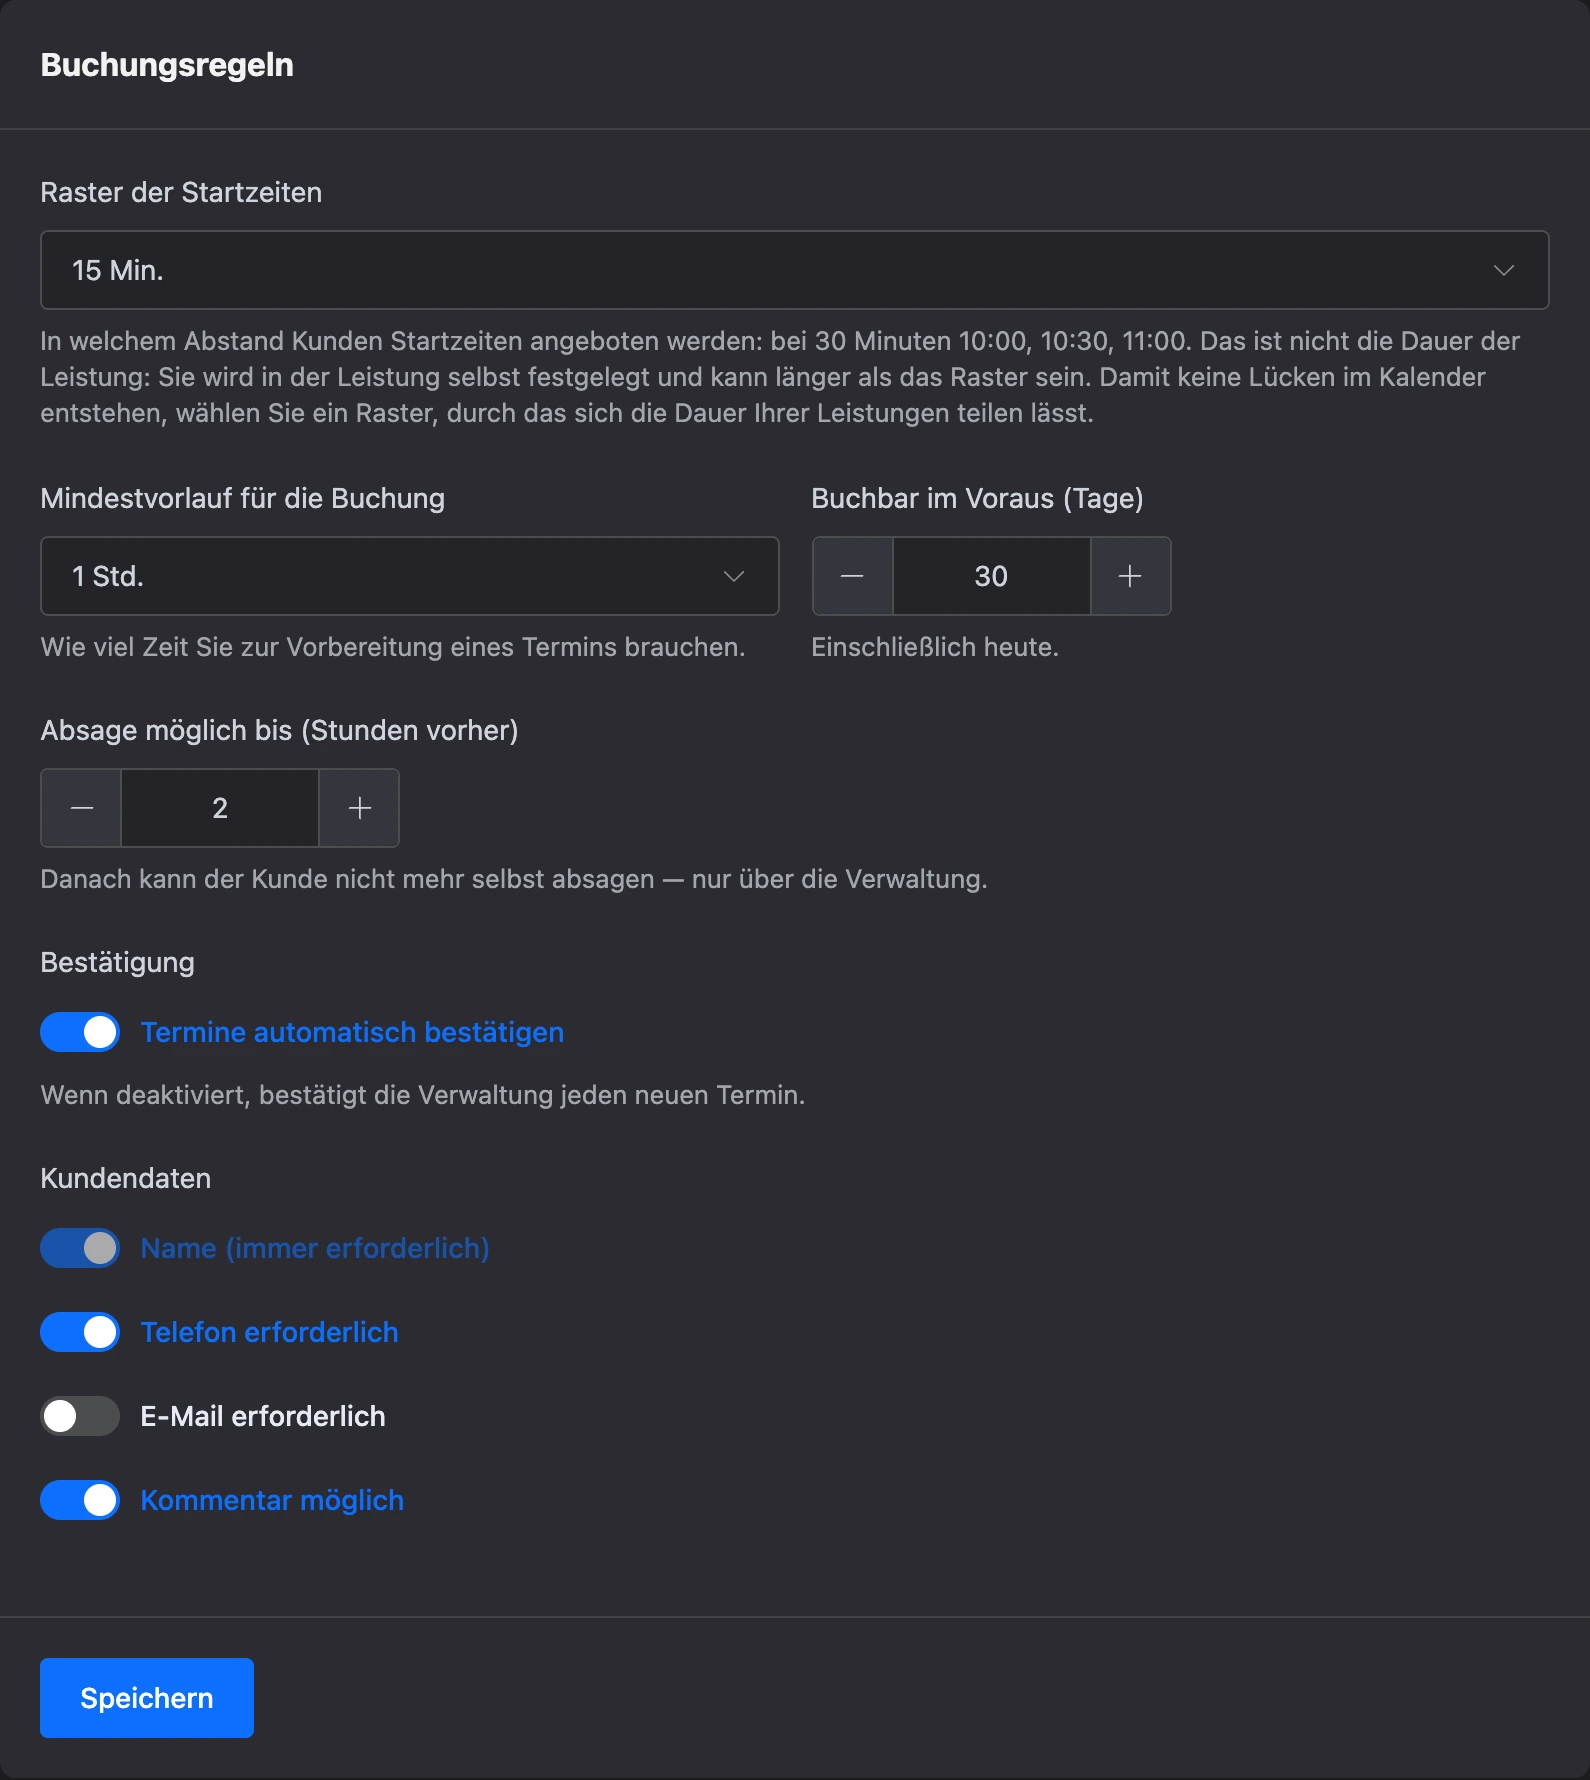
Task: Turn off Kommentar möglich switch
Action: pos(80,1500)
